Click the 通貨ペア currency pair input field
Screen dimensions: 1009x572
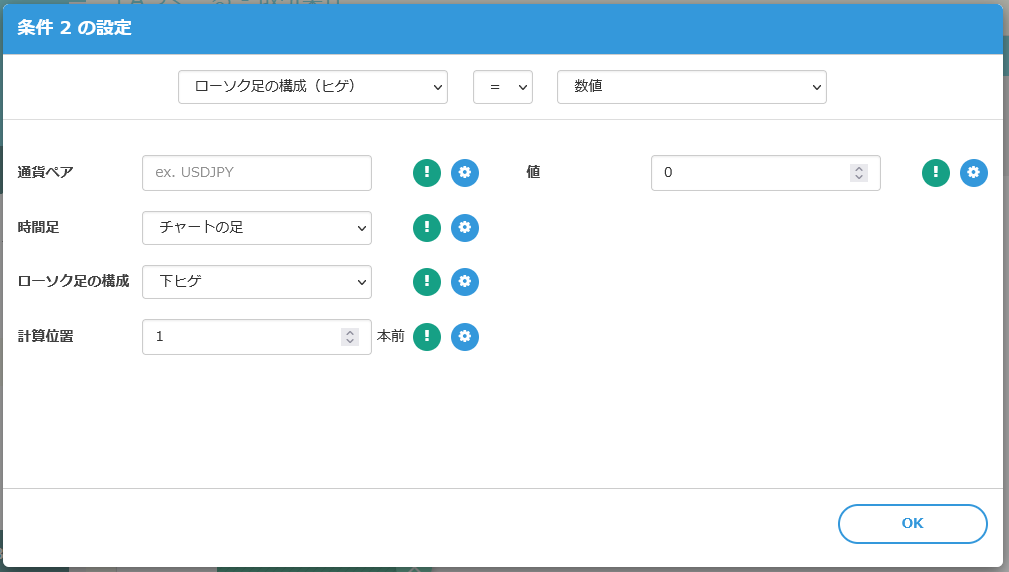257,173
